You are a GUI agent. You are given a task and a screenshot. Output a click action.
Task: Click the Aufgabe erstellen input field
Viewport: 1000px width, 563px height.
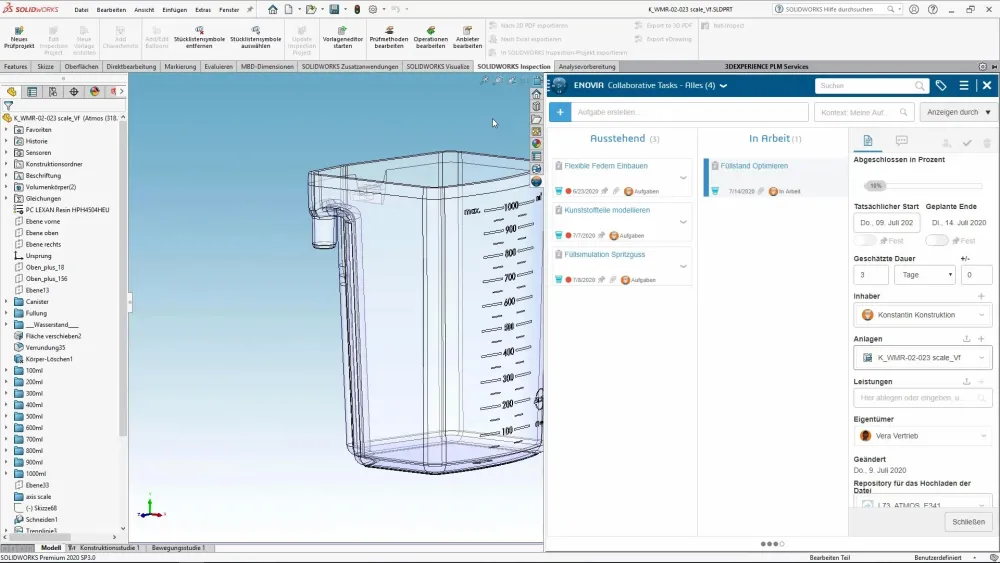[690, 112]
